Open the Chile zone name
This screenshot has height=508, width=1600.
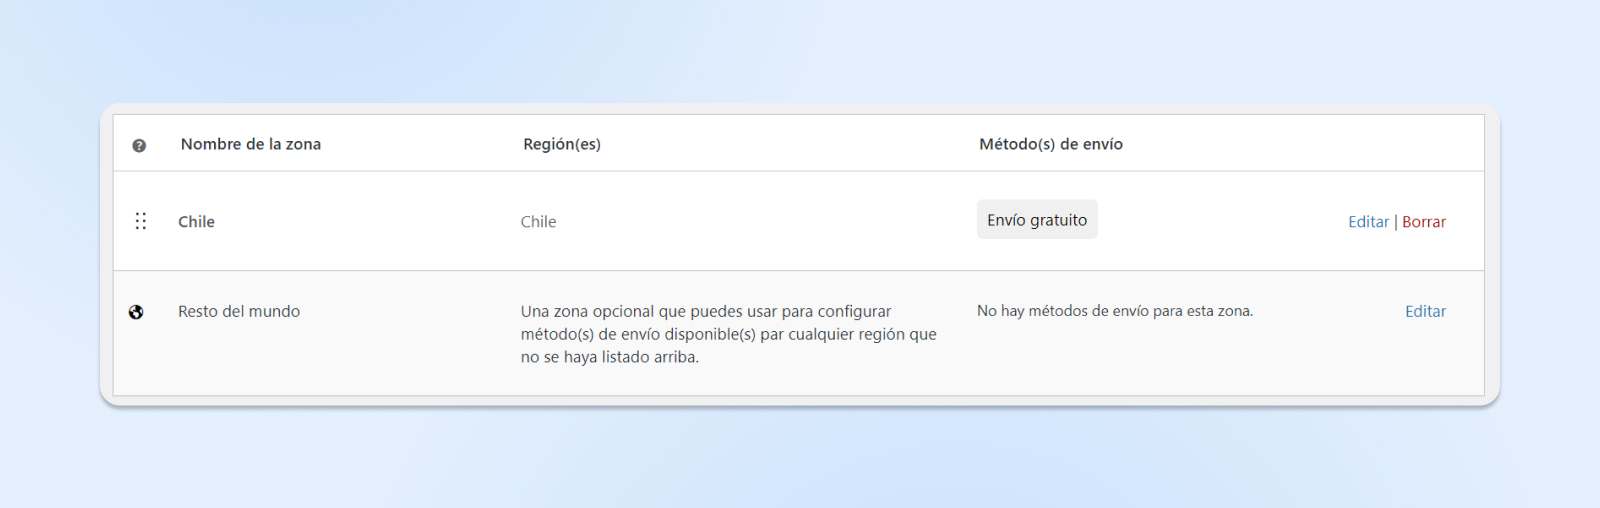(196, 222)
